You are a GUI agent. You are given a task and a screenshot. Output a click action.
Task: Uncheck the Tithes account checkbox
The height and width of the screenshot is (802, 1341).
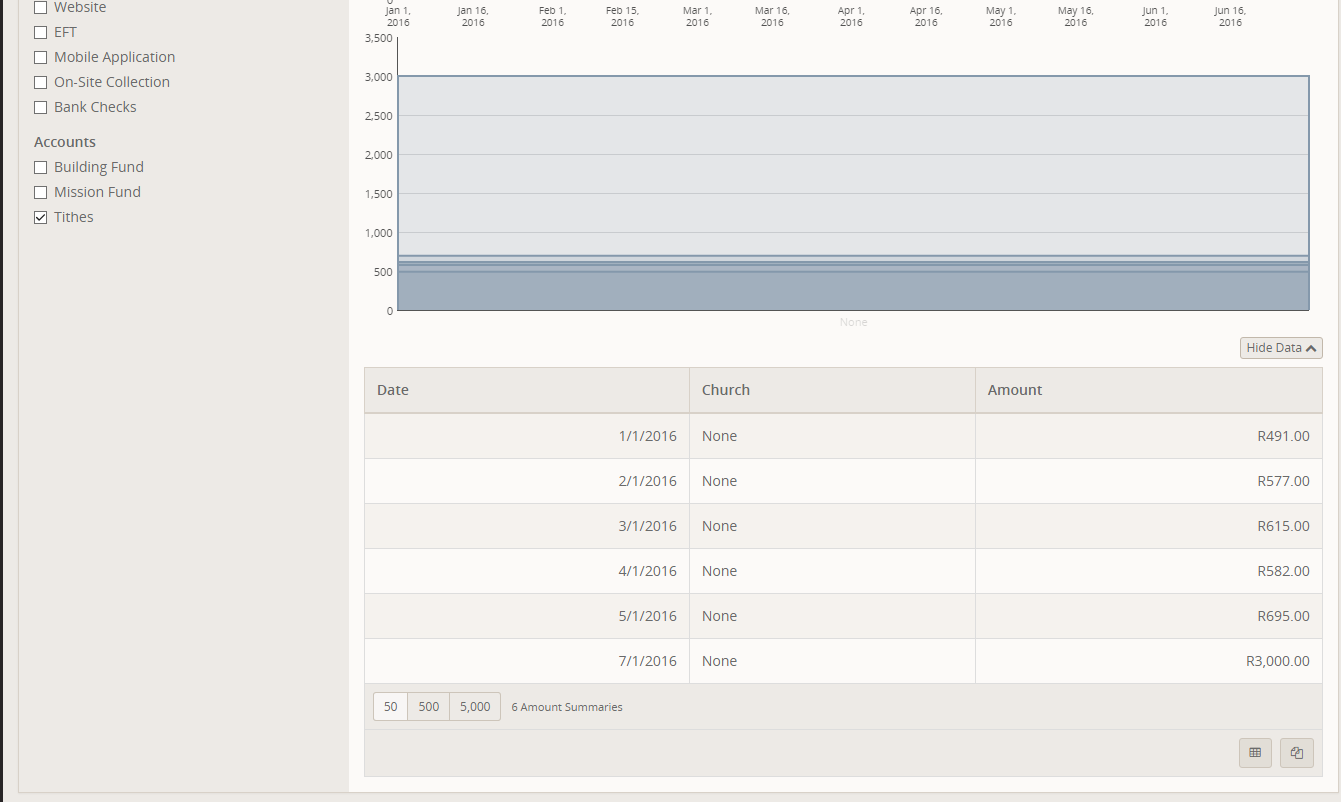point(41,217)
